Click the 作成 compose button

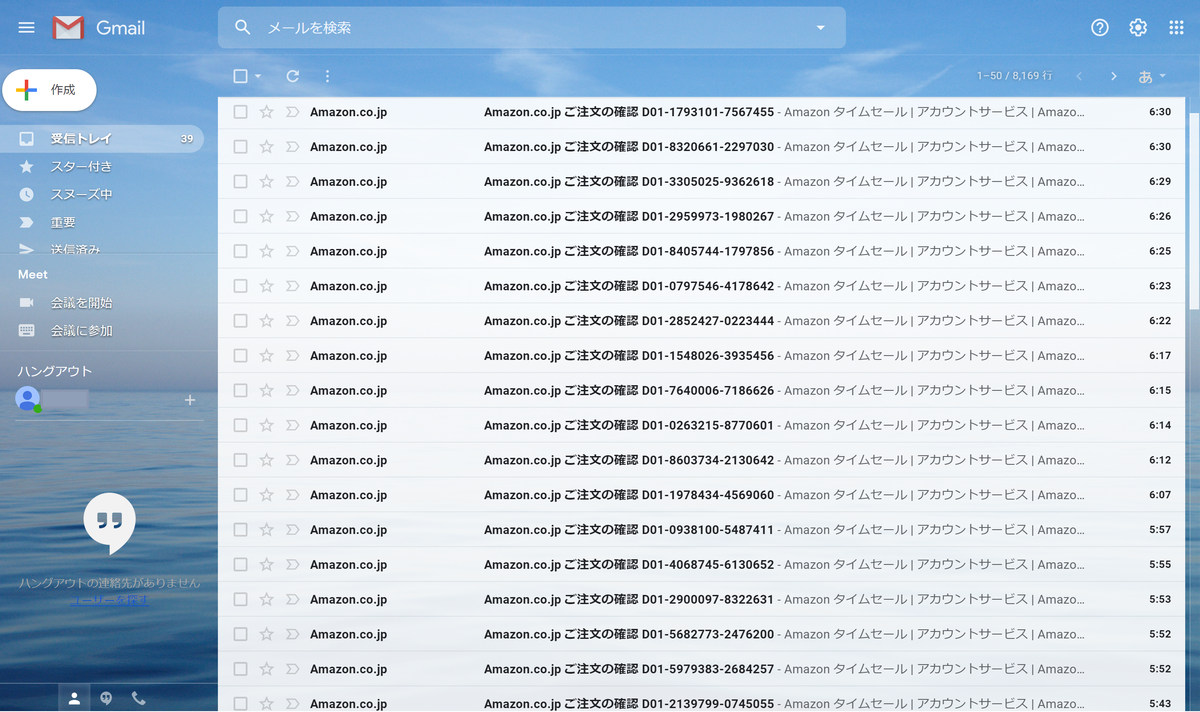click(x=49, y=90)
